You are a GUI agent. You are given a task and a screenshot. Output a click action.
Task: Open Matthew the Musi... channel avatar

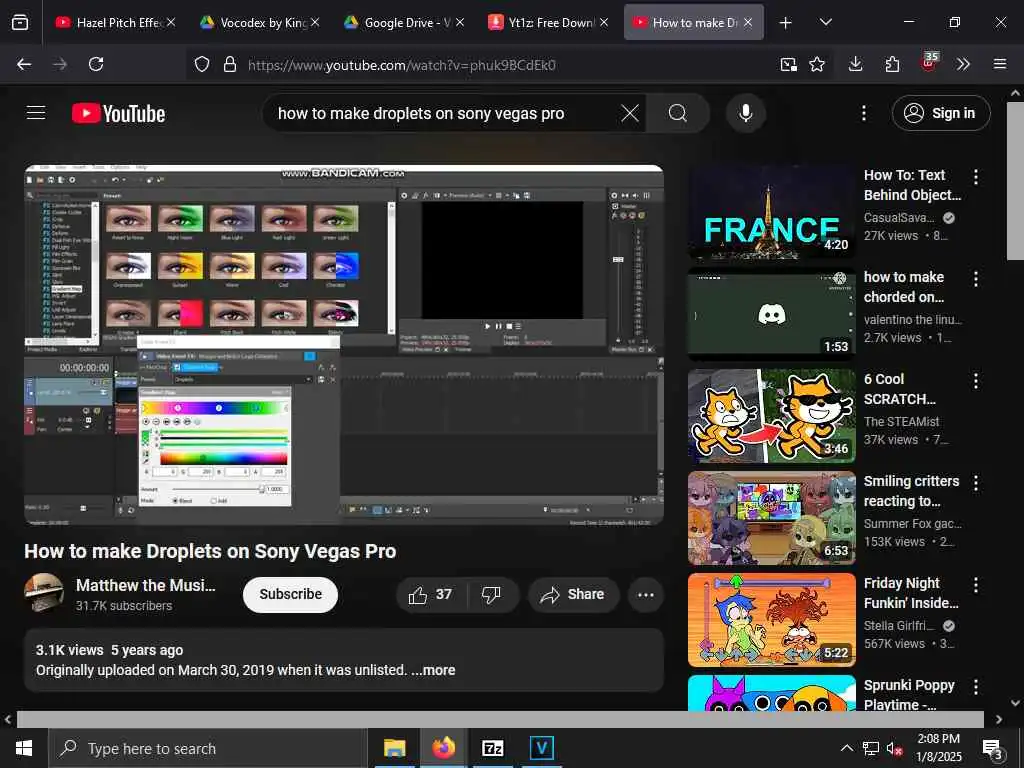pyautogui.click(x=44, y=593)
